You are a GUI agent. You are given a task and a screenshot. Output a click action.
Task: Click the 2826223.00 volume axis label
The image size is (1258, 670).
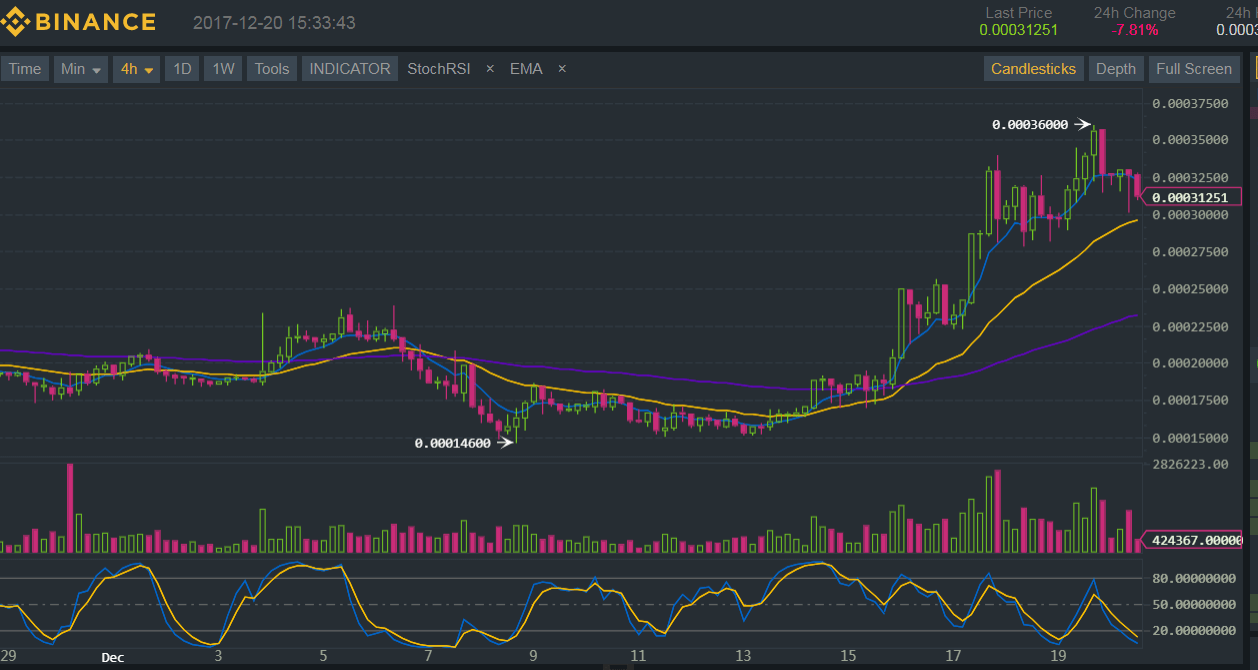tap(1190, 464)
